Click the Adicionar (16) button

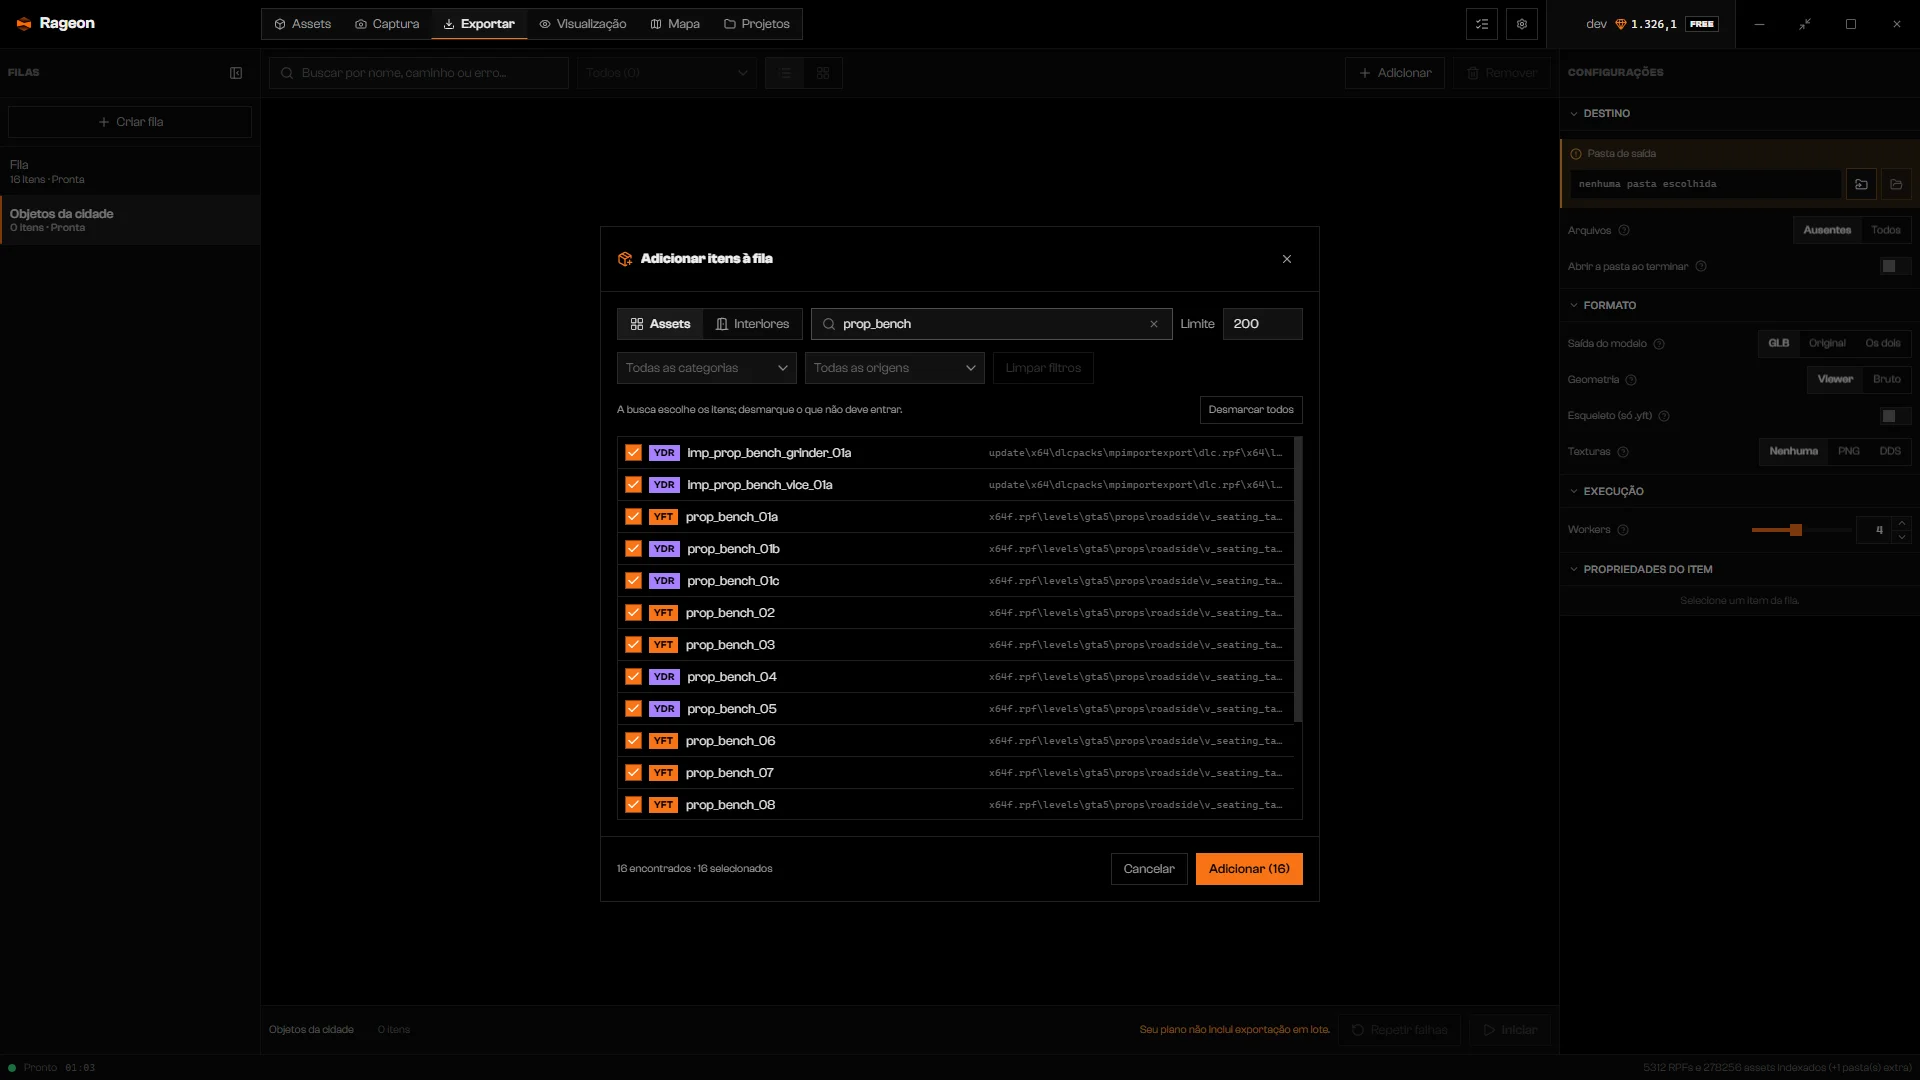pos(1249,869)
